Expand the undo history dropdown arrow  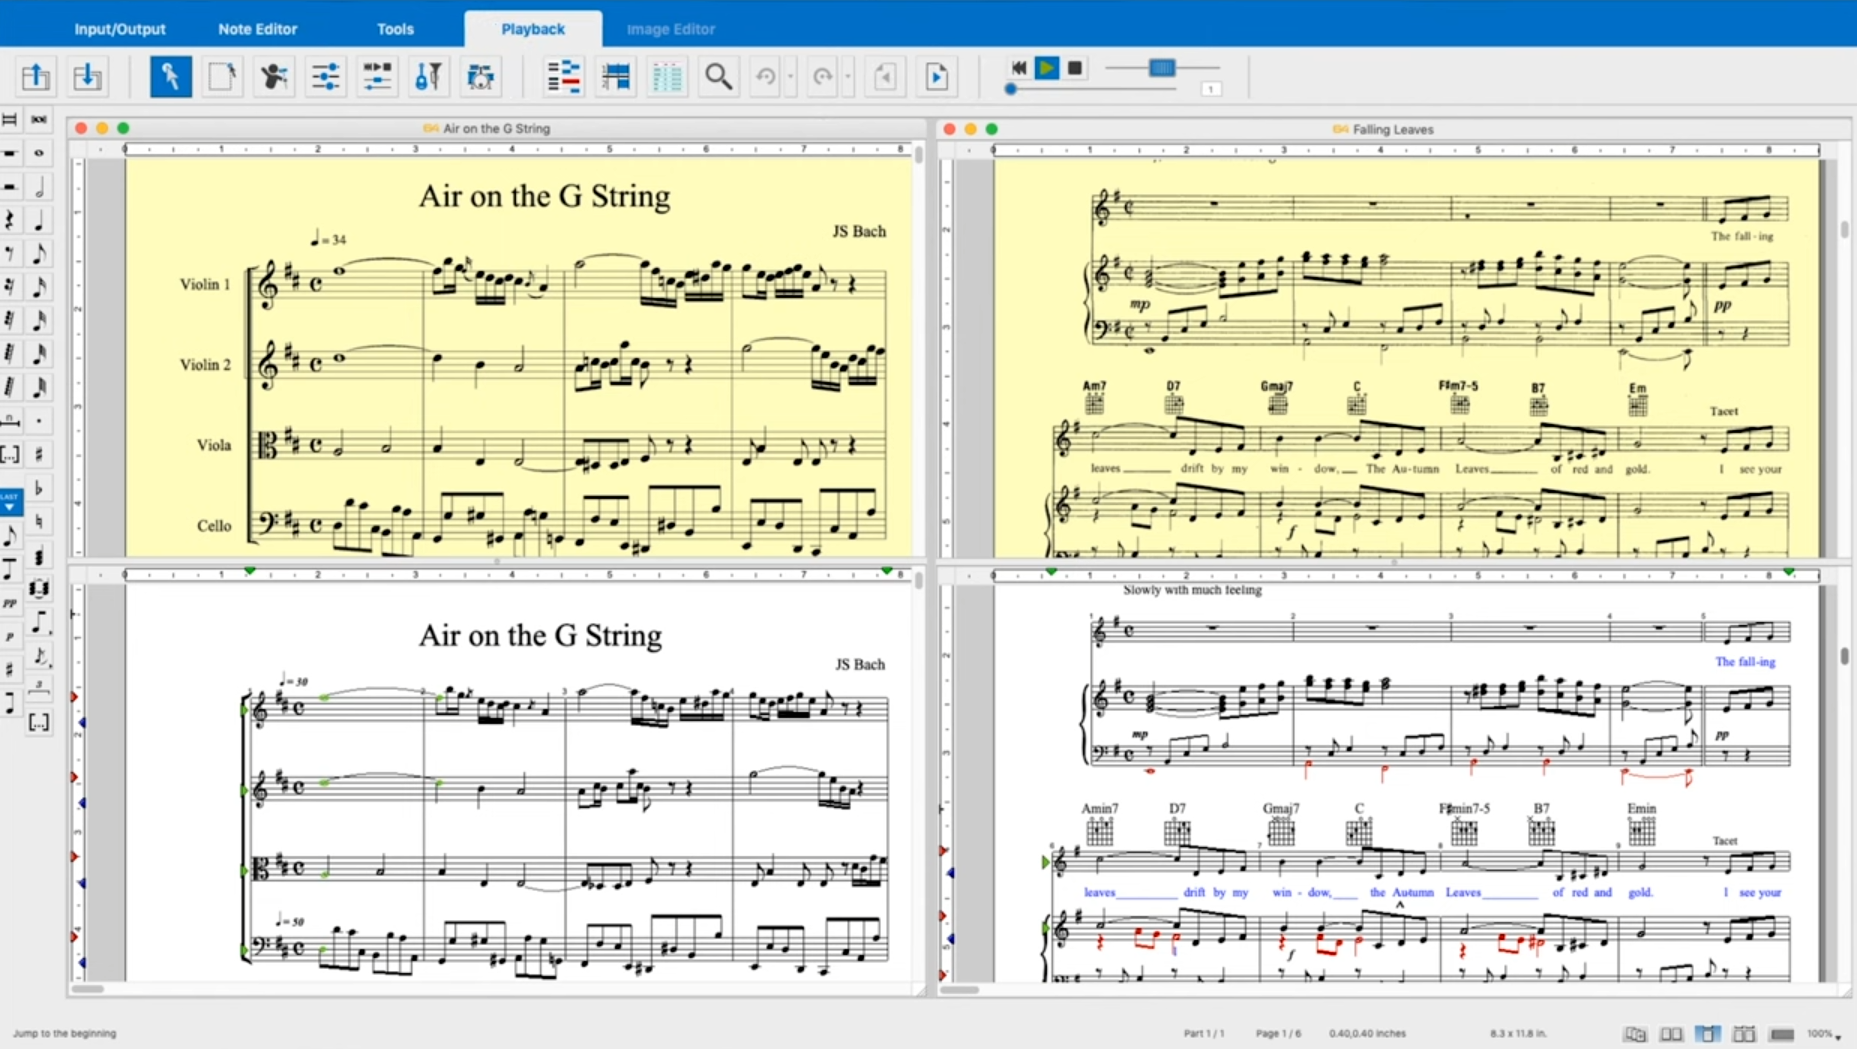(x=790, y=77)
